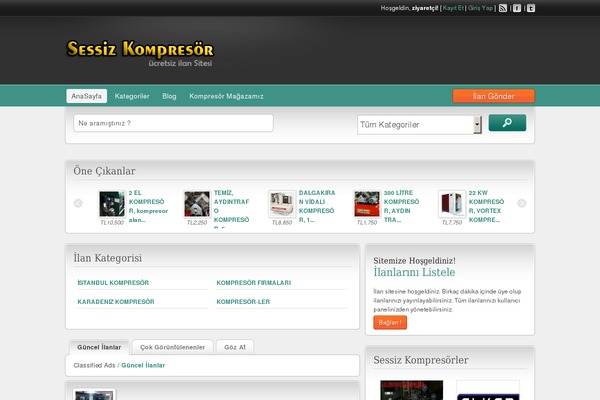Open the Tüm Kategoriler dropdown
The height and width of the screenshot is (400, 600).
coord(419,125)
